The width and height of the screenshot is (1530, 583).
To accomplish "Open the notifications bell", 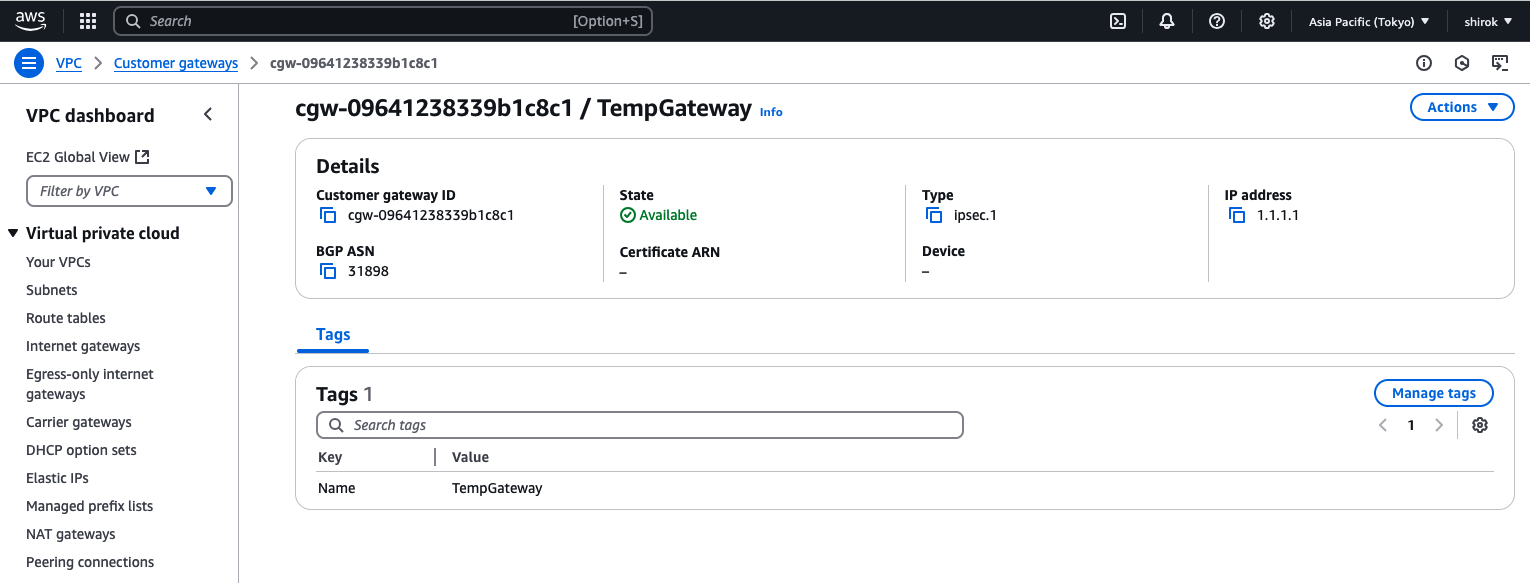I will coord(1166,20).
